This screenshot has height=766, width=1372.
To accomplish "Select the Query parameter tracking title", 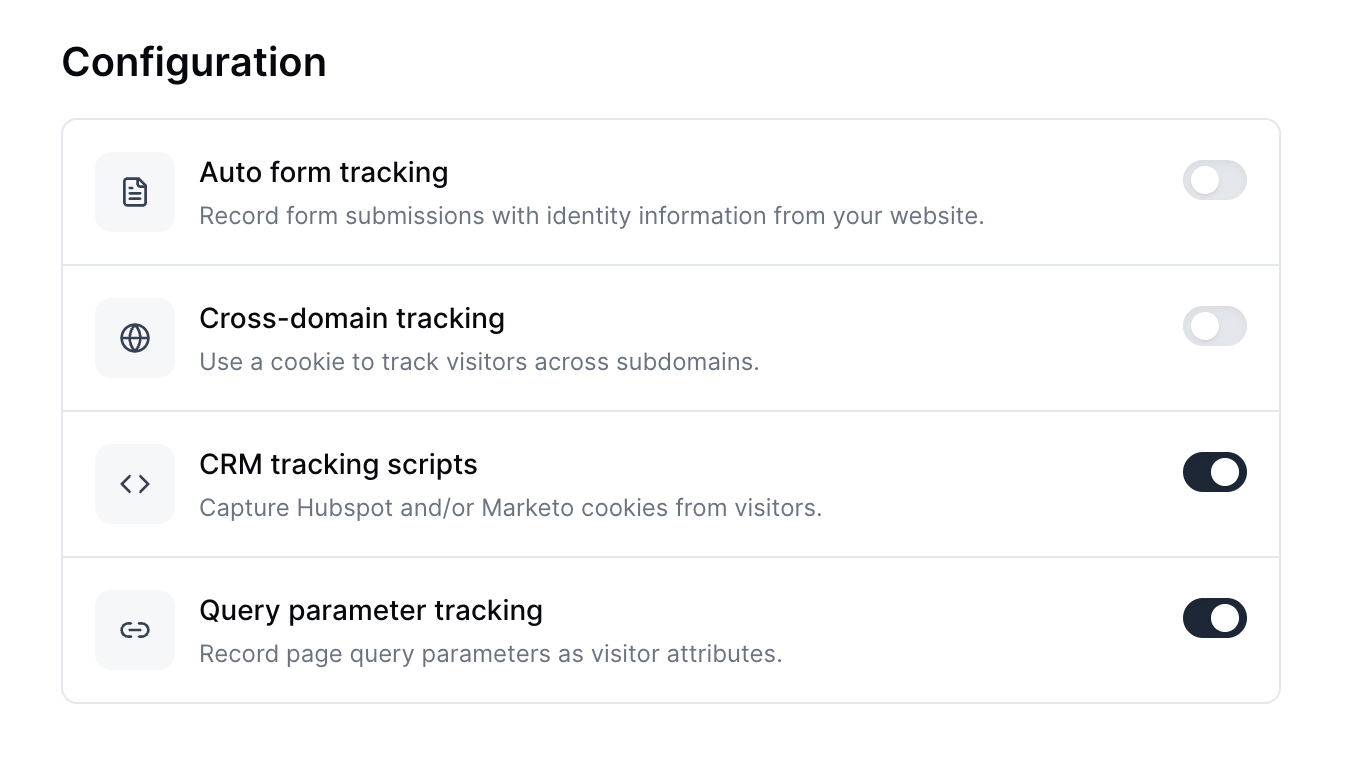I will 370,611.
